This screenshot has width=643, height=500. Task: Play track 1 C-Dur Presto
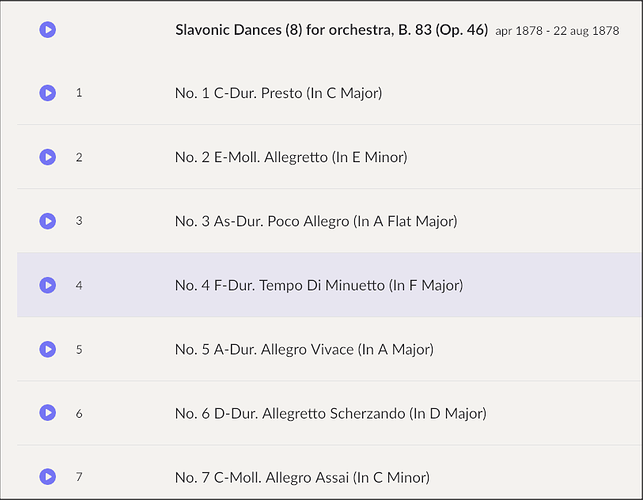pyautogui.click(x=48, y=93)
